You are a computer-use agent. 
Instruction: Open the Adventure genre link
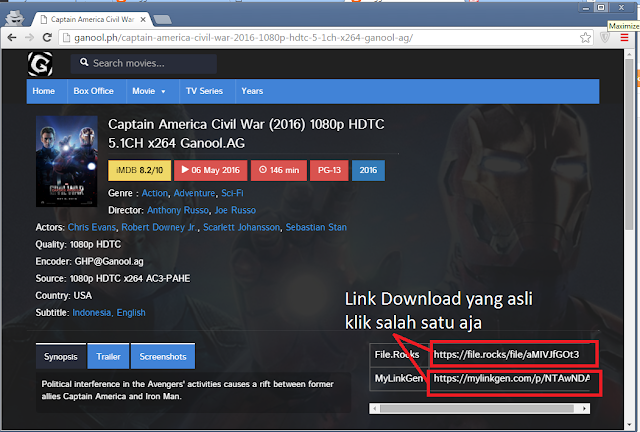(194, 193)
